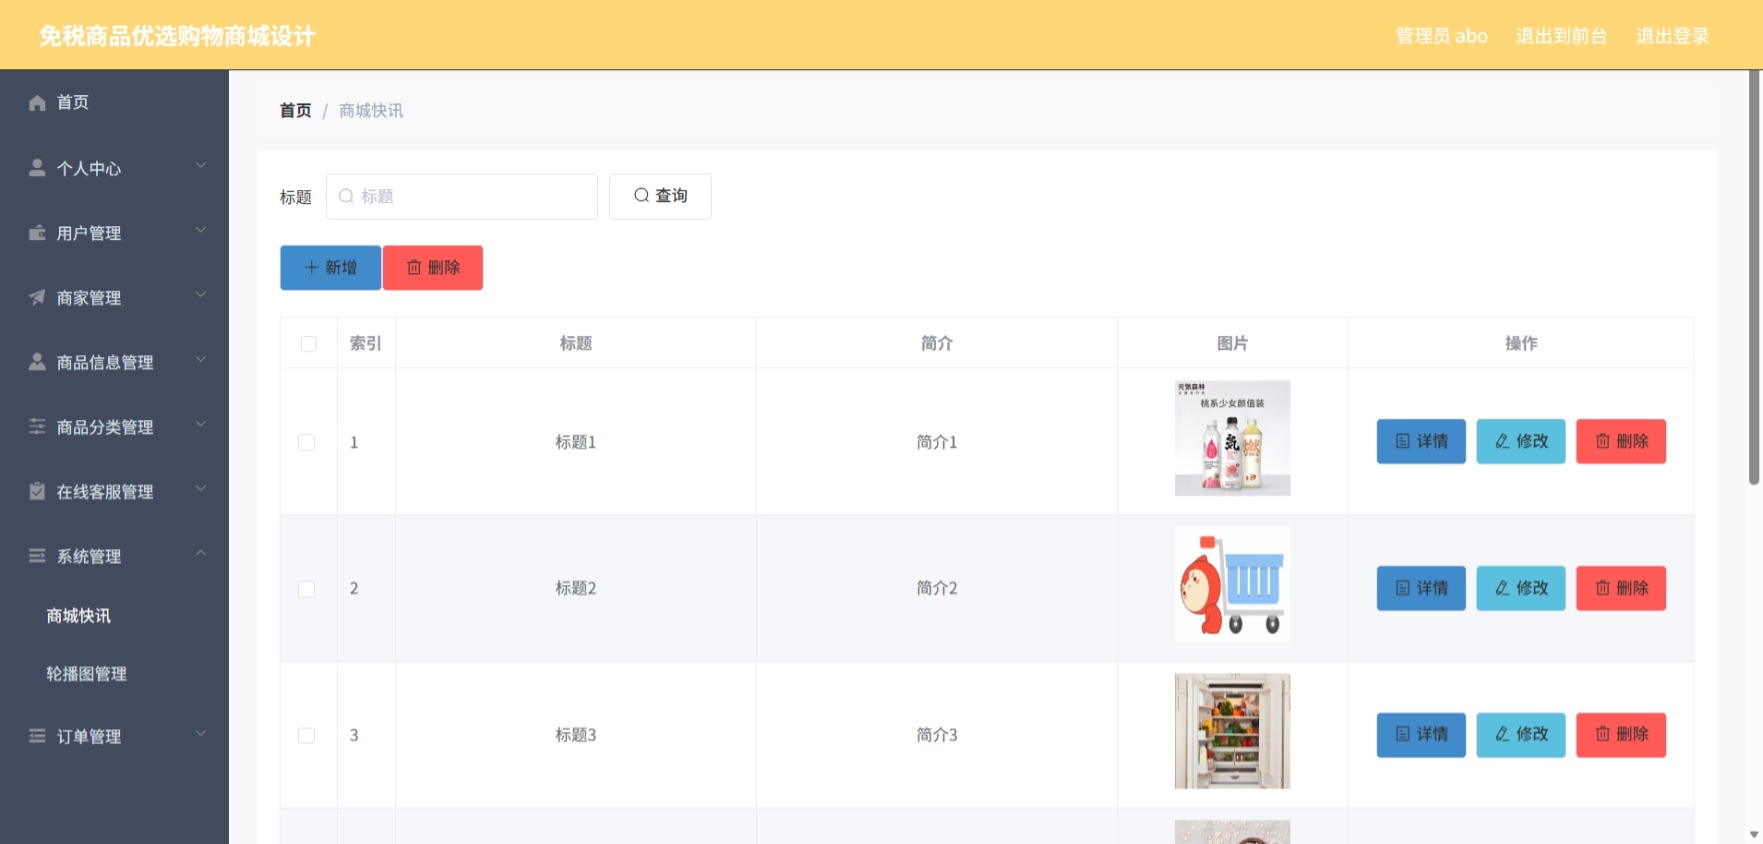
Task: Click 退出到前台 in the top bar
Action: (x=1561, y=36)
